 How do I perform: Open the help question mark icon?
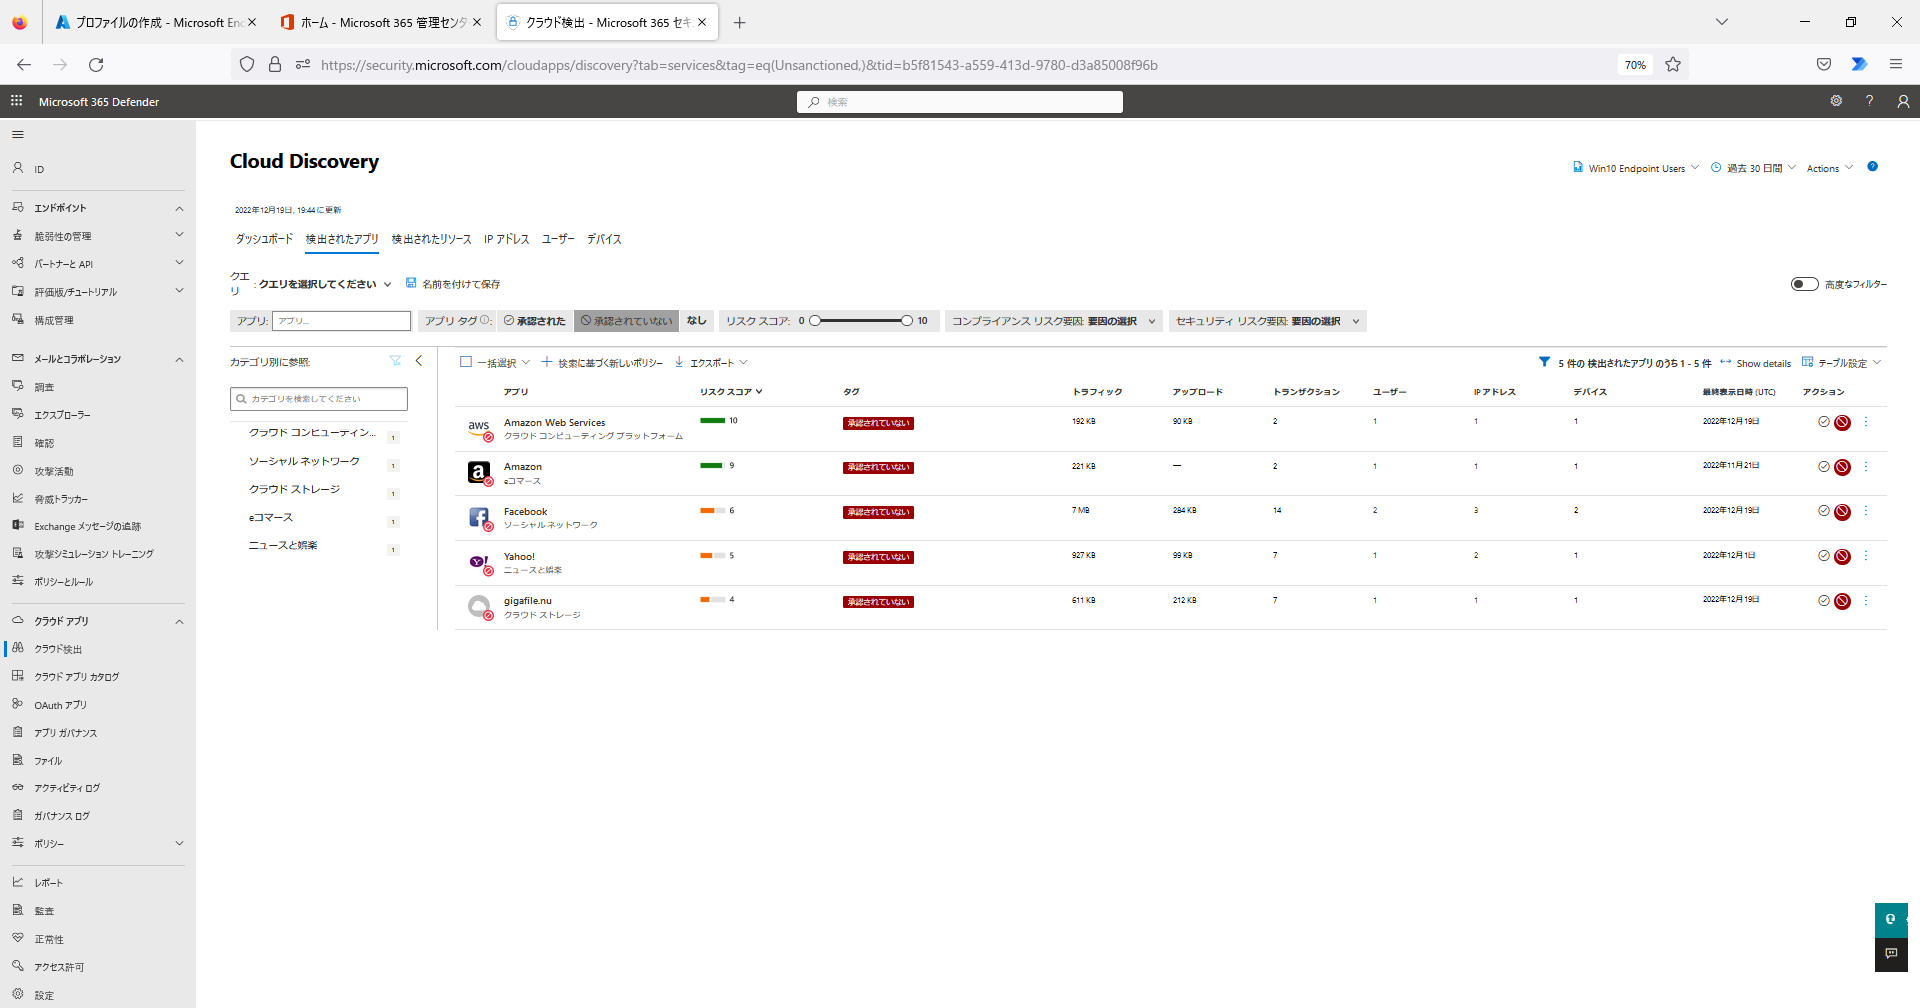[x=1869, y=101]
